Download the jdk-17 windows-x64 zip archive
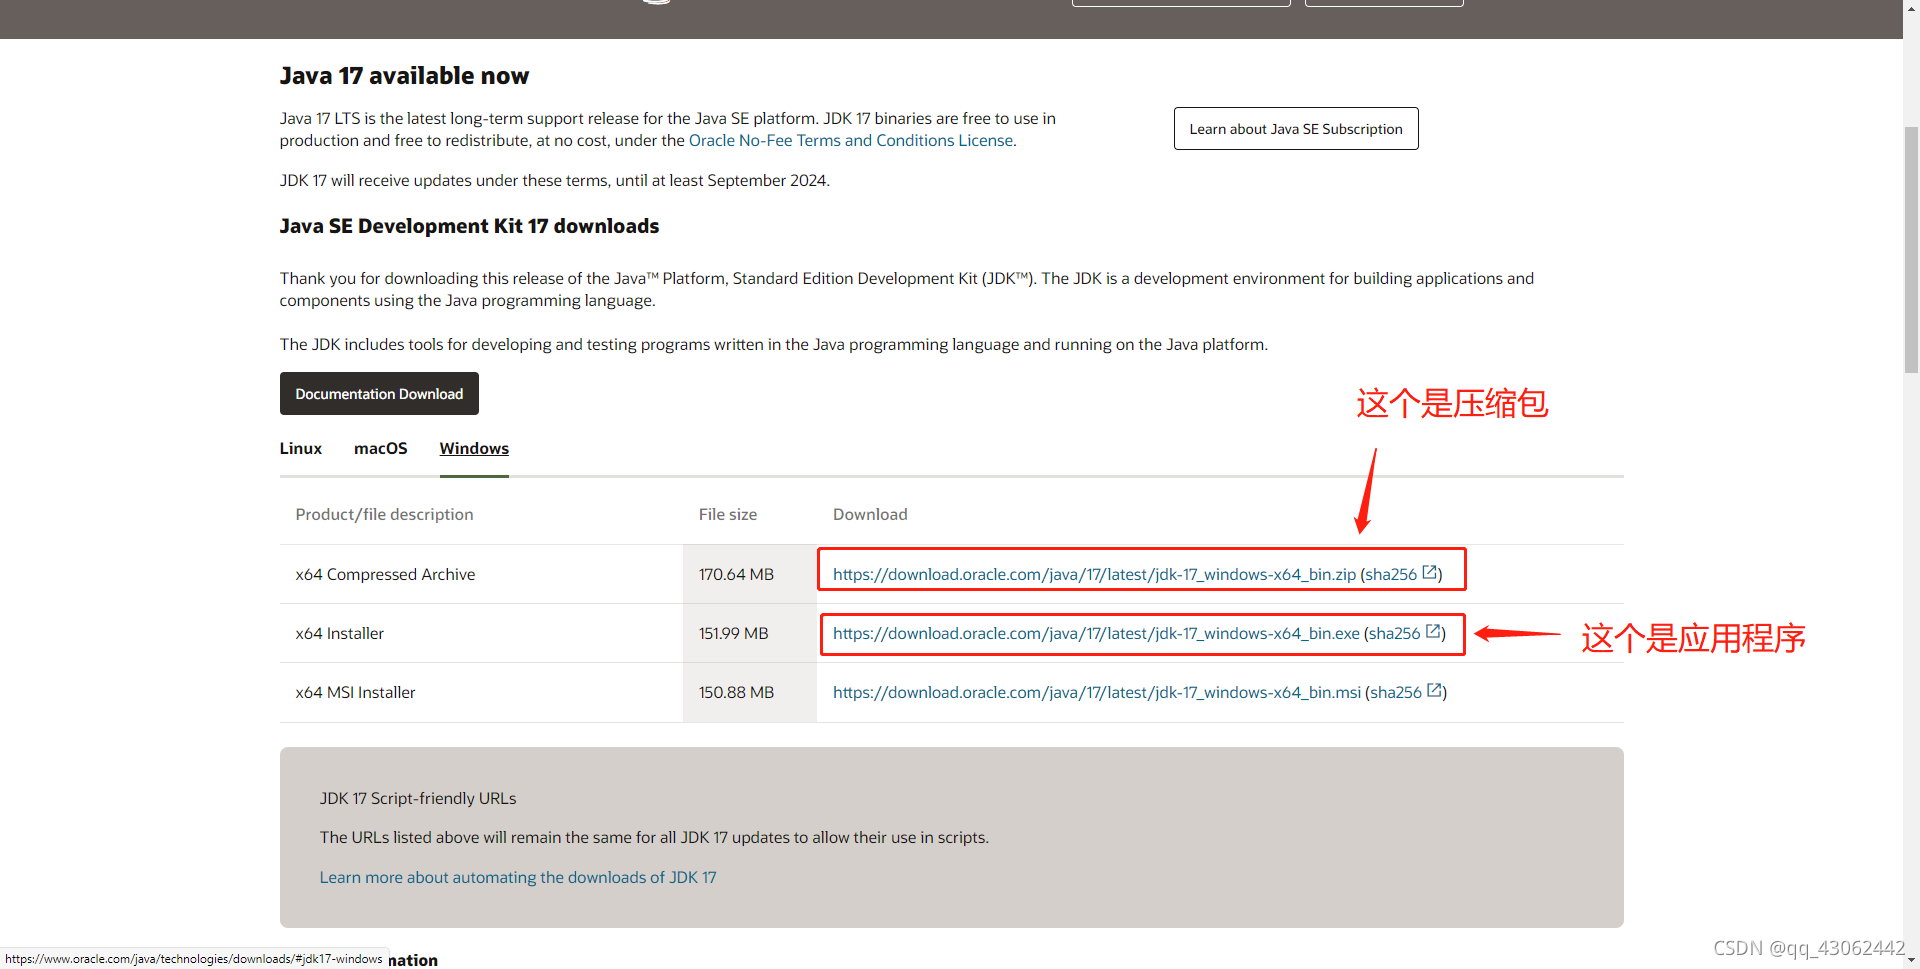Screen dimensions: 1920x969 pos(1094,575)
